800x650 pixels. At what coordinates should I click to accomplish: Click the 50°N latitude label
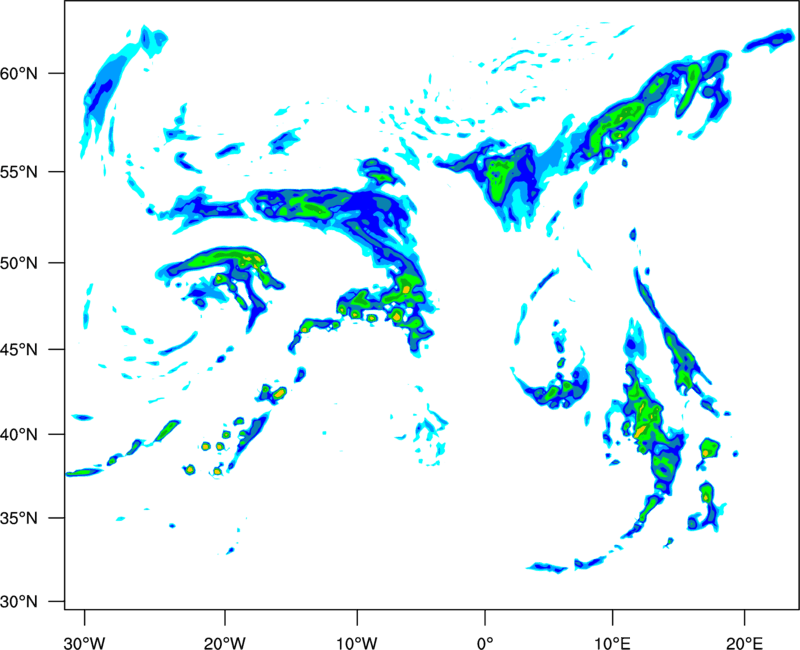click(19, 263)
